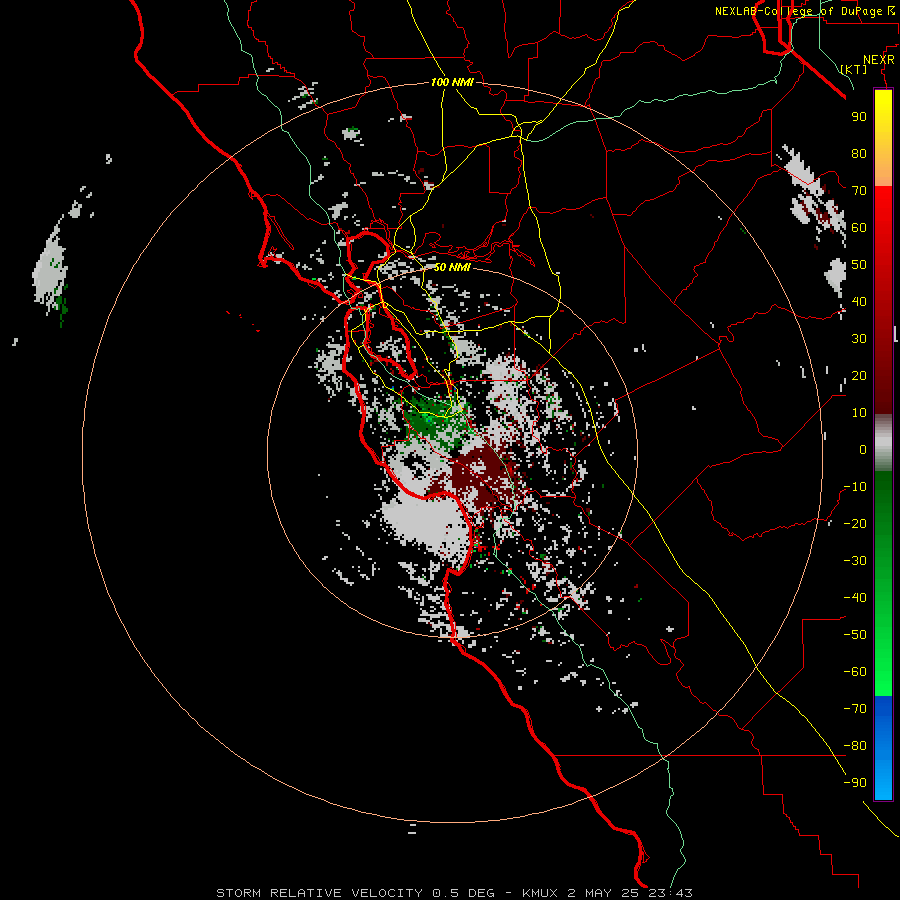Click the NEXR label above the color scale
Screen dimensions: 900x900
point(879,60)
